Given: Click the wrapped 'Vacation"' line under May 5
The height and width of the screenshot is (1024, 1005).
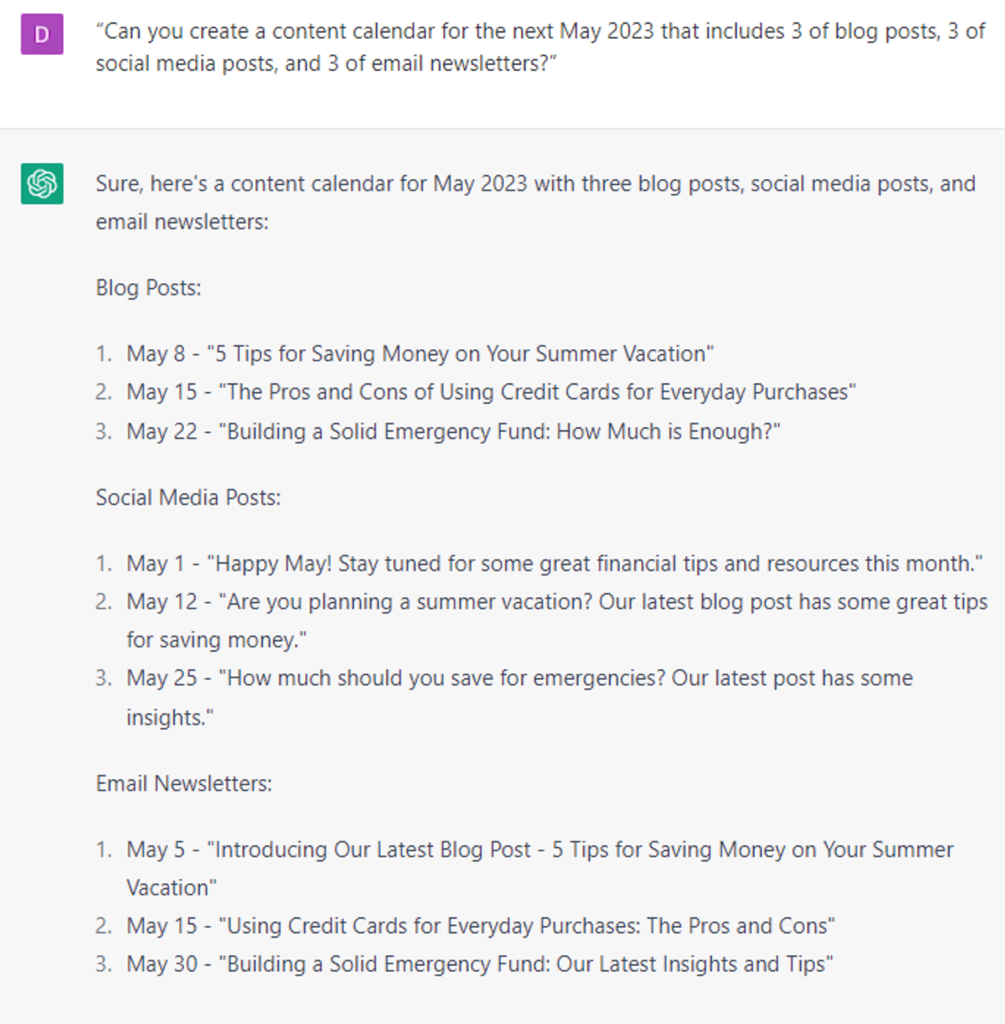Looking at the screenshot, I should [172, 888].
